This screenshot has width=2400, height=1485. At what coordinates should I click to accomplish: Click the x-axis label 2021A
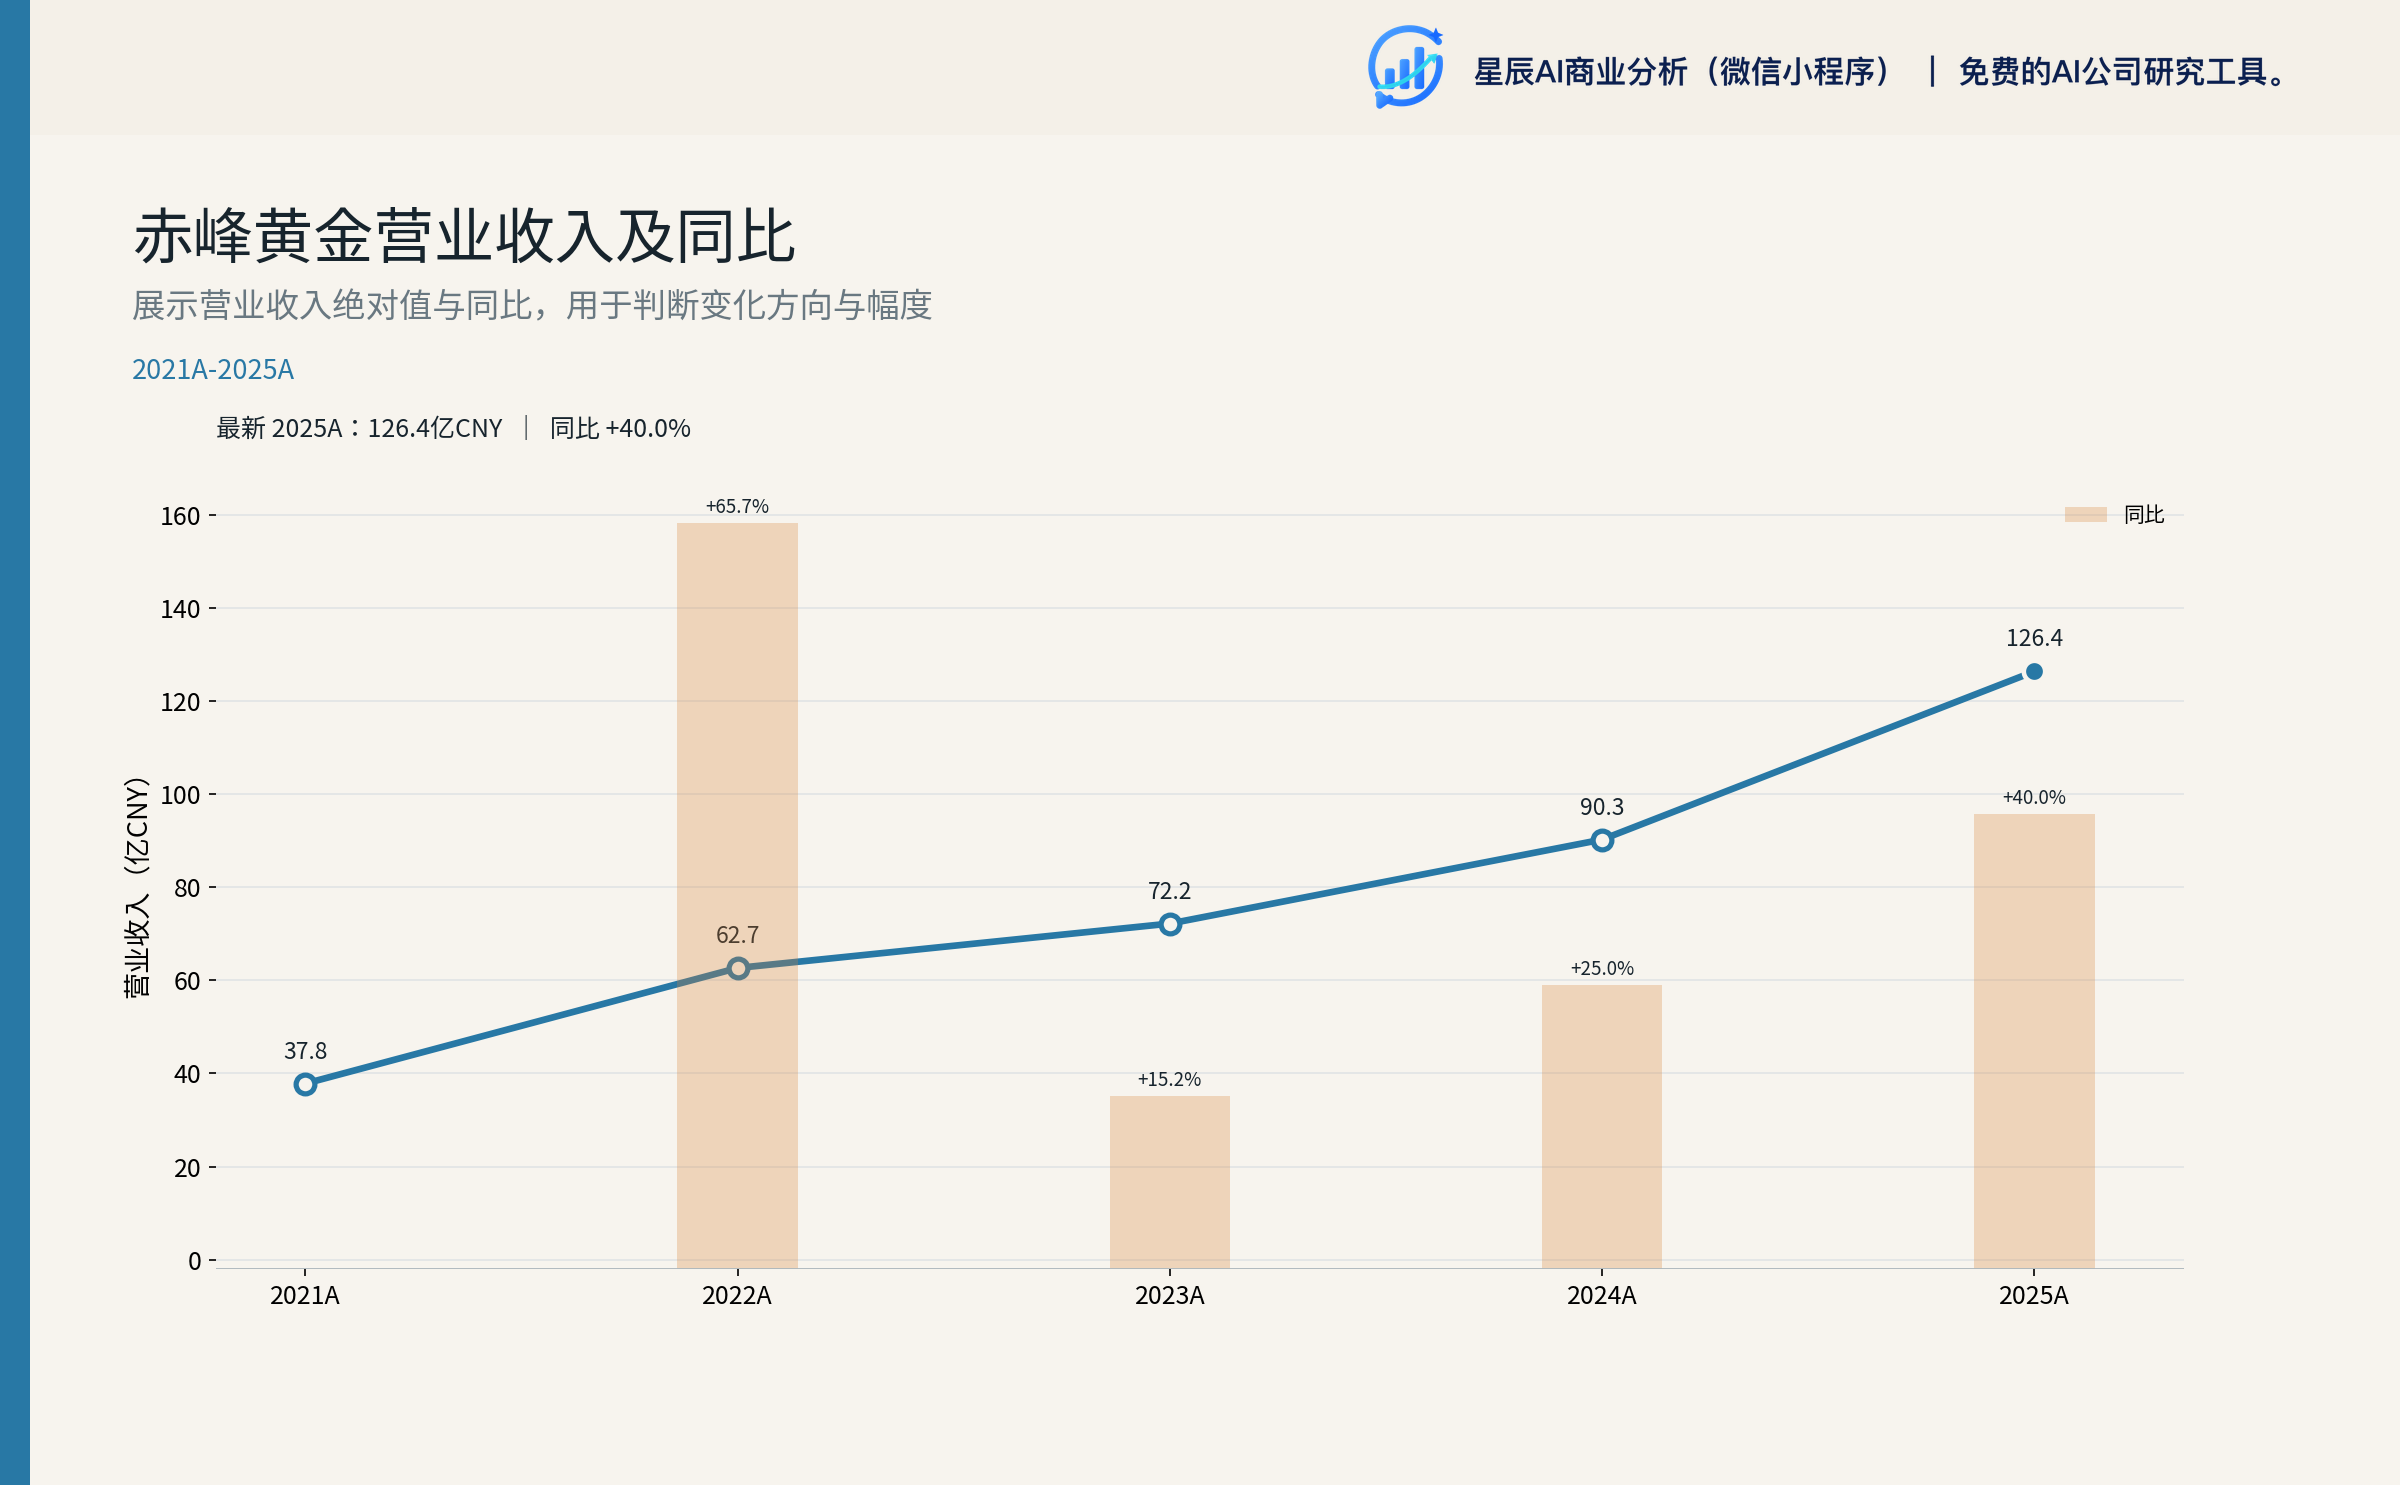(305, 1296)
